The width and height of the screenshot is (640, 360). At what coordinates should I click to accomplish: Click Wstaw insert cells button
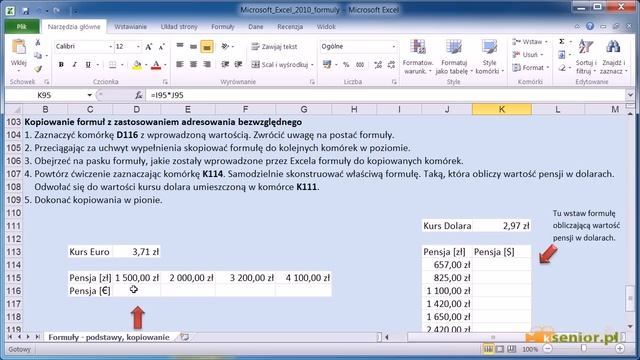pos(529,42)
